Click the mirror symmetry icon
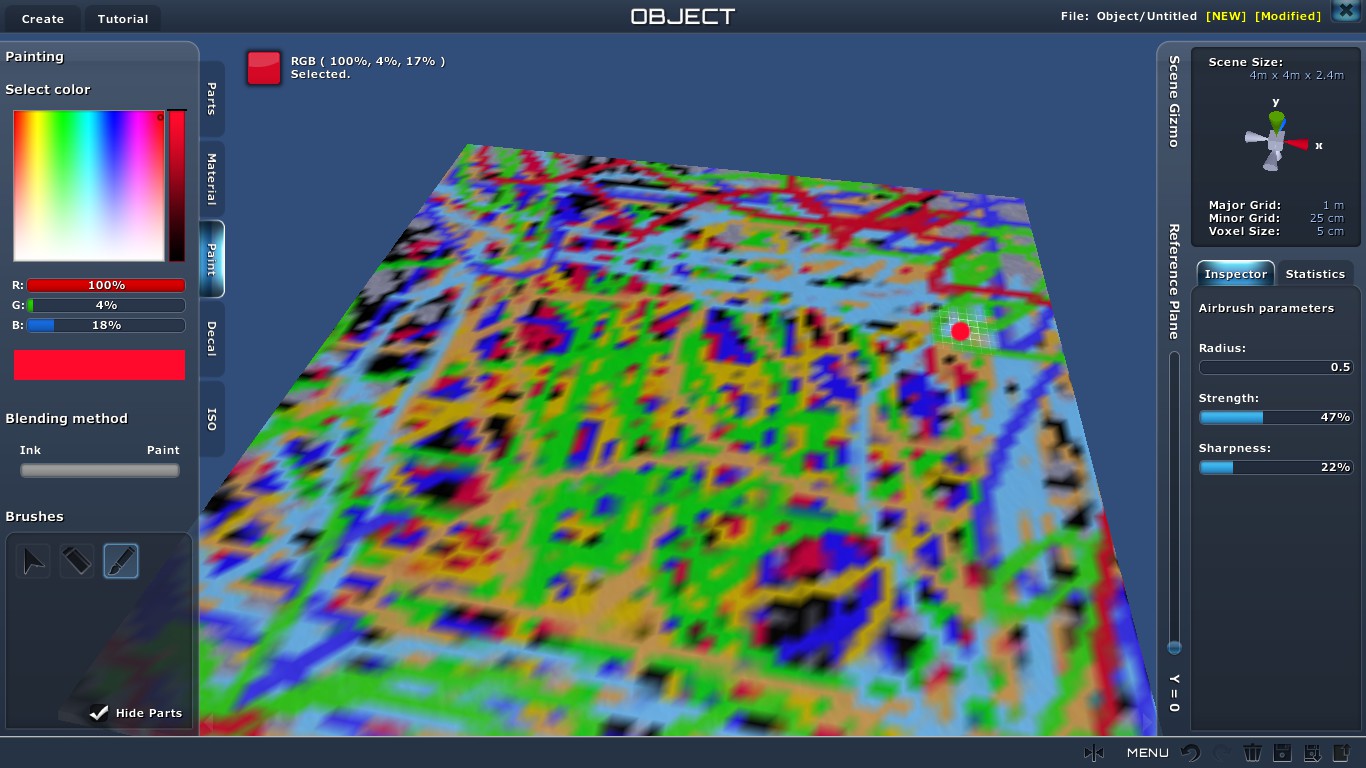 click(1093, 753)
